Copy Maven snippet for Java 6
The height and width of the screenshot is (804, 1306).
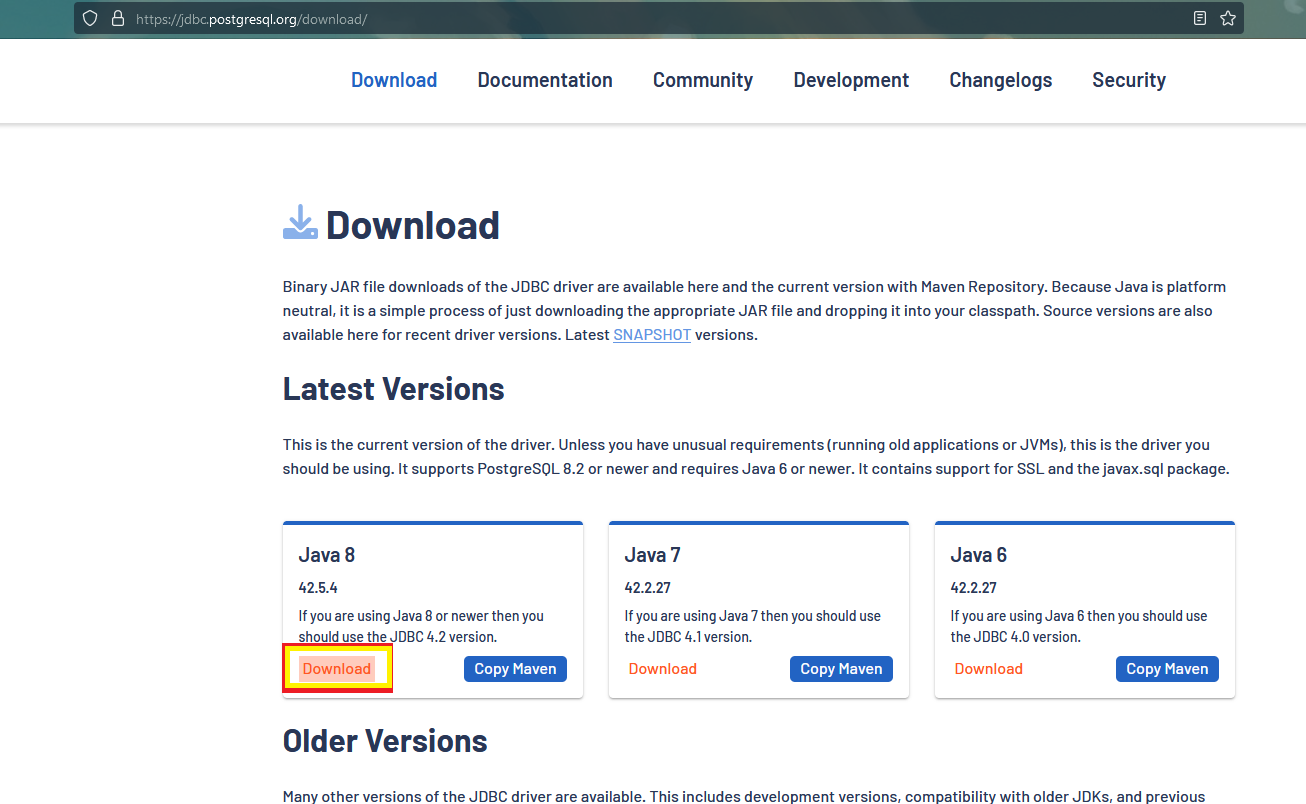pos(1167,669)
